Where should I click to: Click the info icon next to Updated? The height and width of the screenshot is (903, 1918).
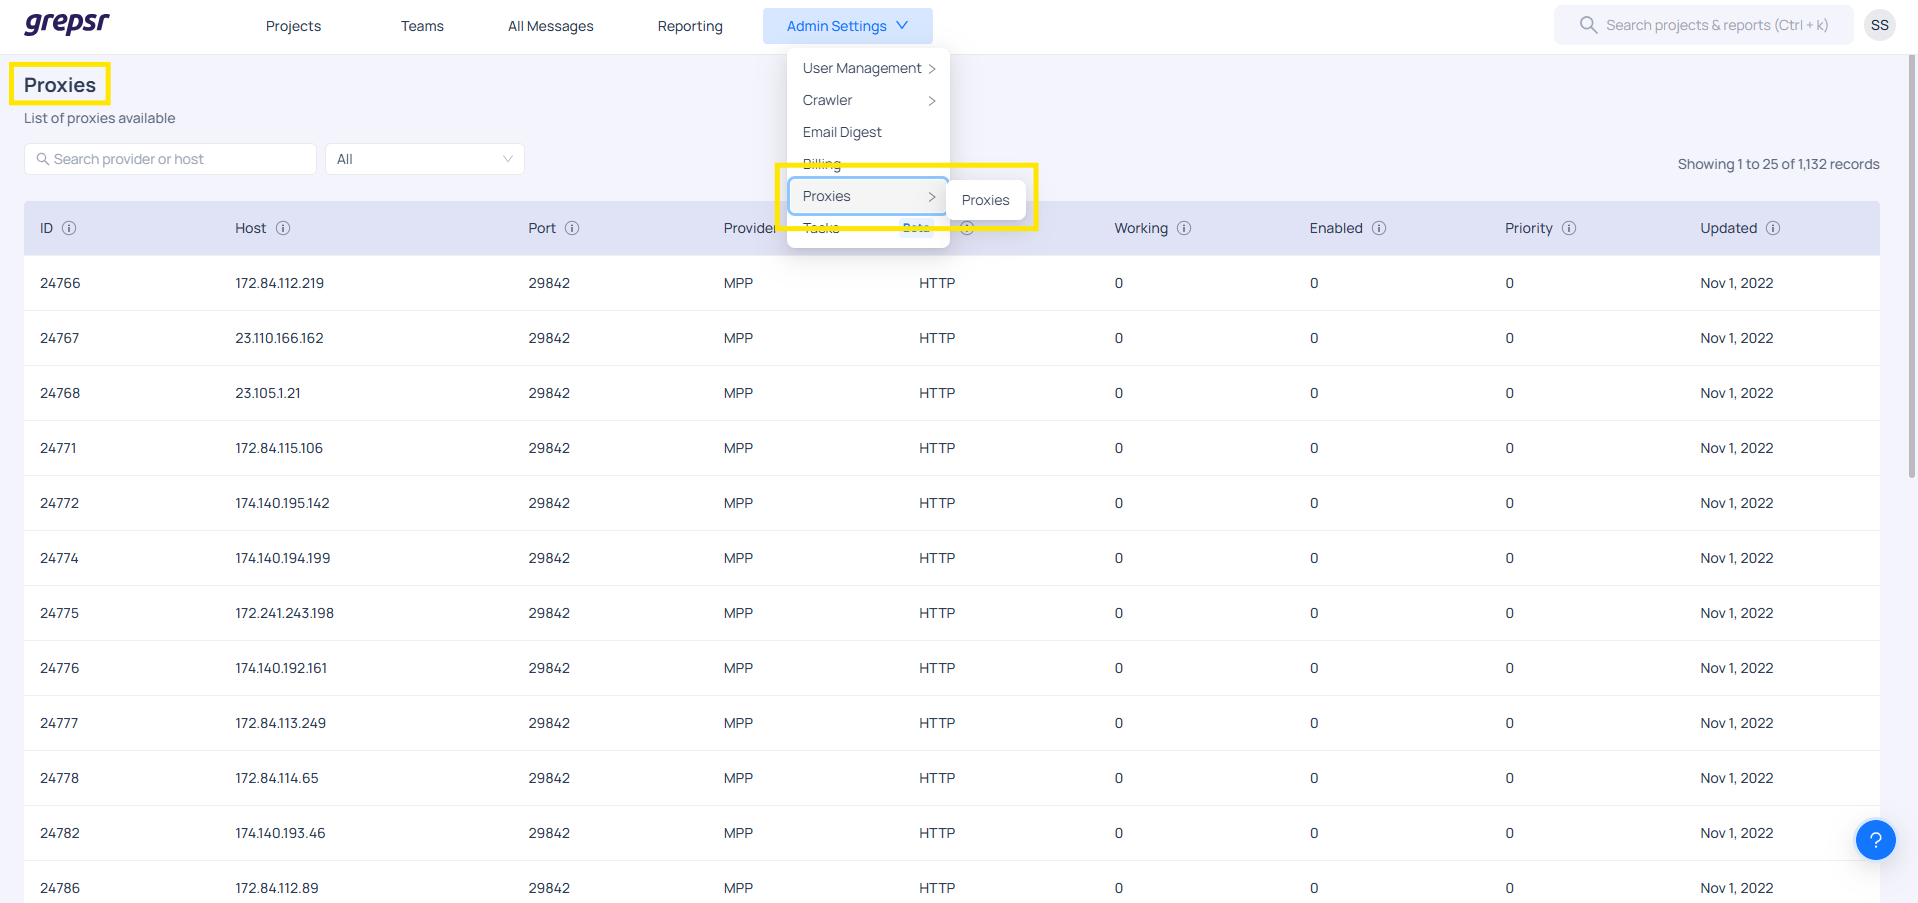(x=1773, y=228)
